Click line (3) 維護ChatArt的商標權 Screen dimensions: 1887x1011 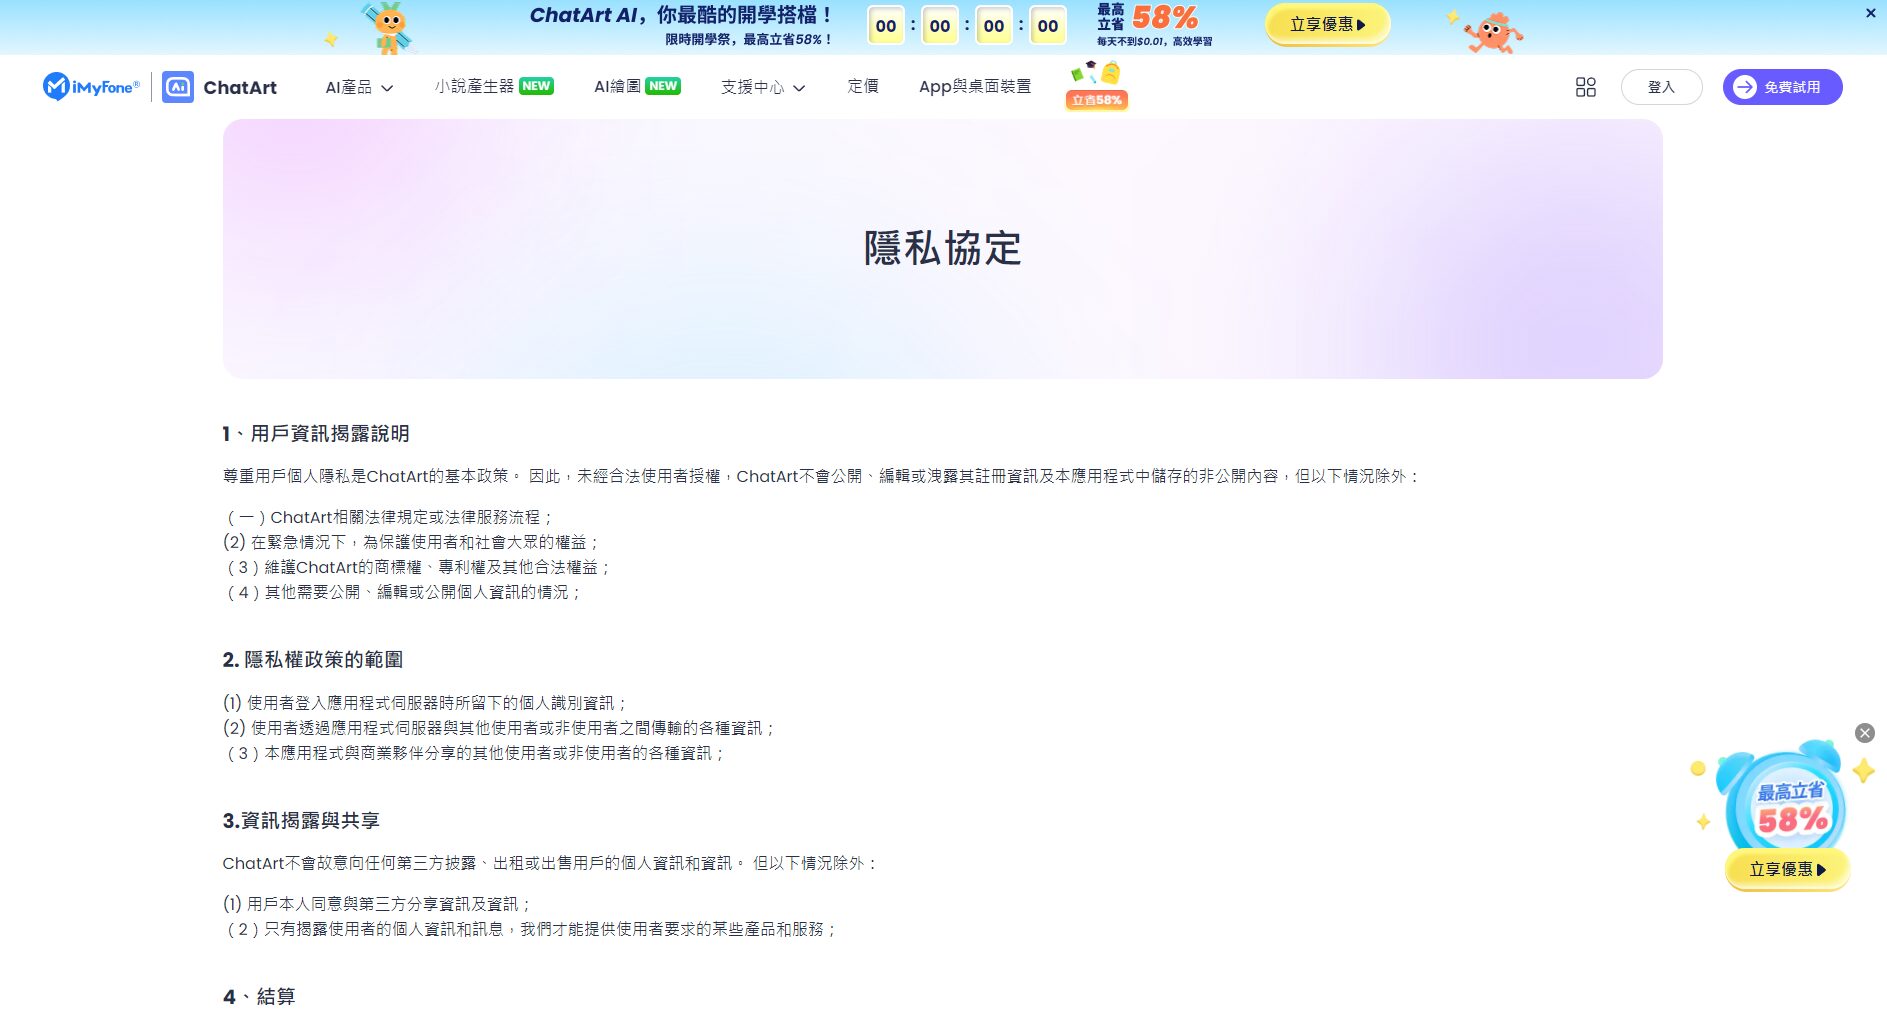click(418, 567)
